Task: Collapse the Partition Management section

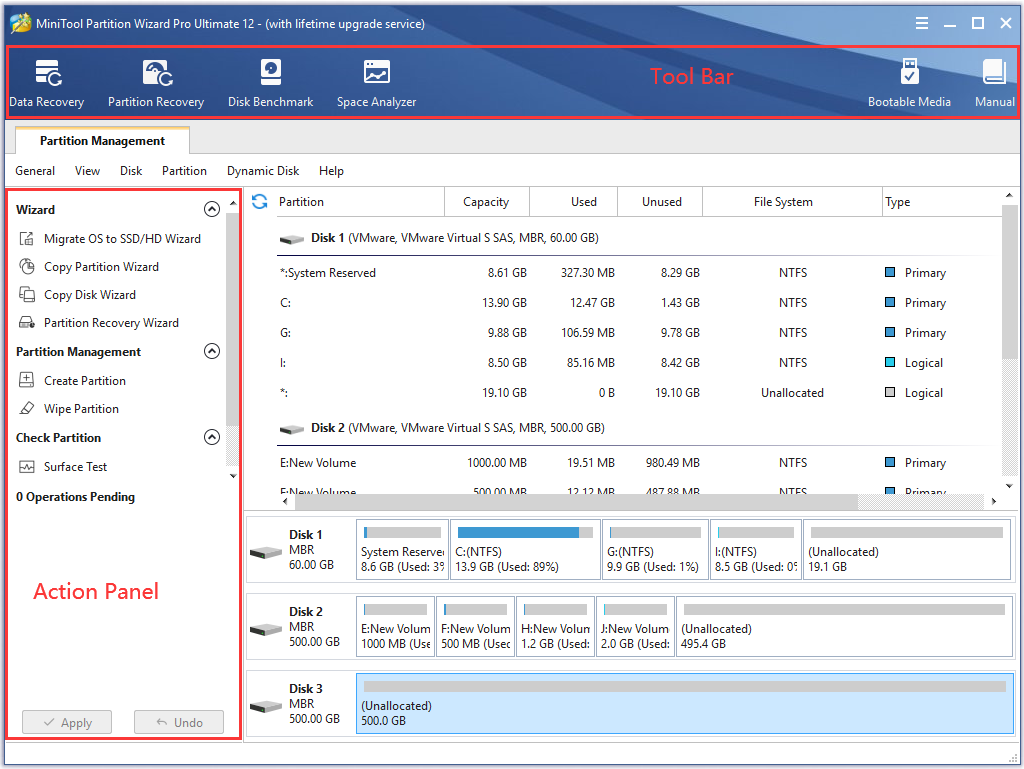Action: [x=212, y=351]
